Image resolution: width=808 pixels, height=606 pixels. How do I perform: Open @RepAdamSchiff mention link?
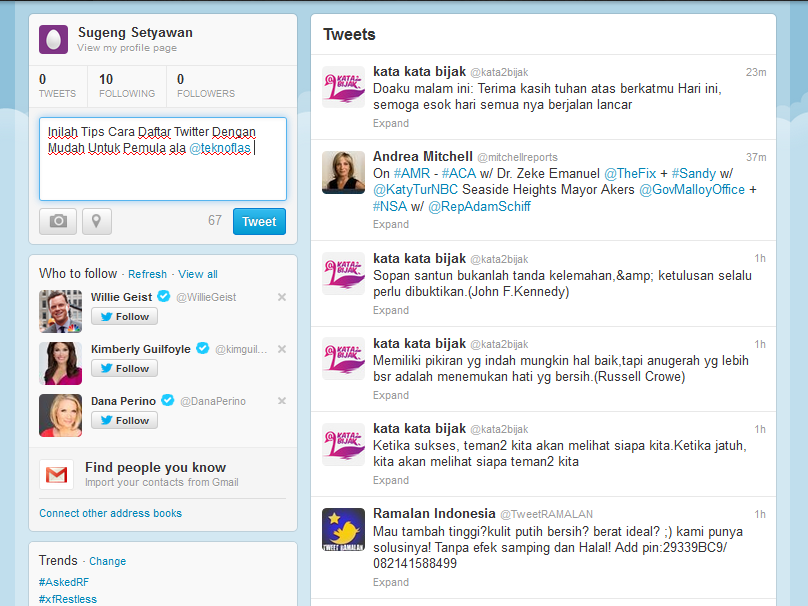(x=479, y=206)
